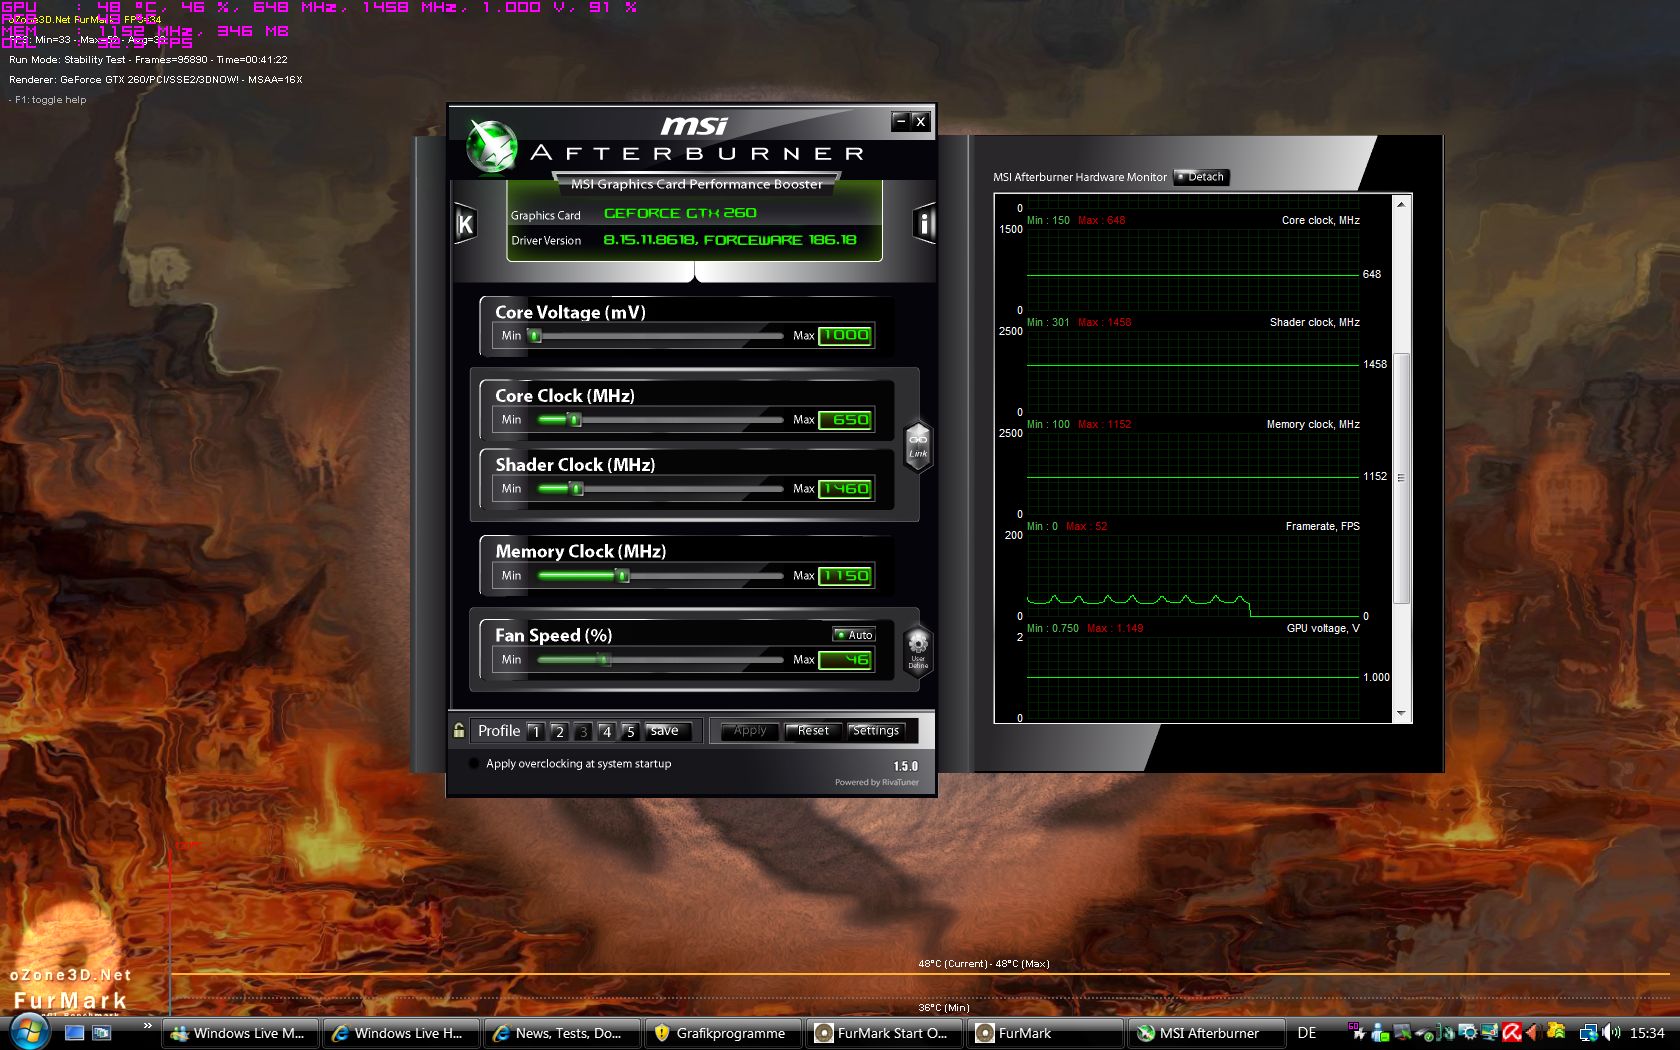
Task: Click hardware monitor scrollbar down arrow
Action: pyautogui.click(x=1401, y=713)
